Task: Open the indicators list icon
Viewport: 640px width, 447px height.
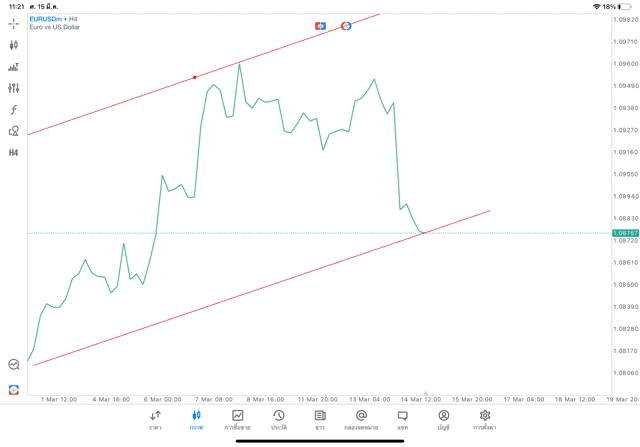Action: [13, 67]
